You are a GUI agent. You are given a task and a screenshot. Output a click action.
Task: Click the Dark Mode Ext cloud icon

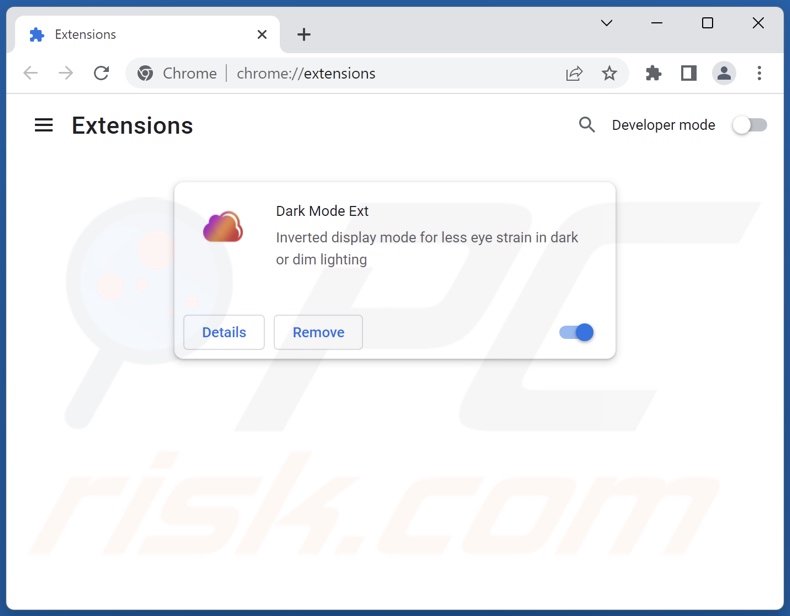coord(223,227)
